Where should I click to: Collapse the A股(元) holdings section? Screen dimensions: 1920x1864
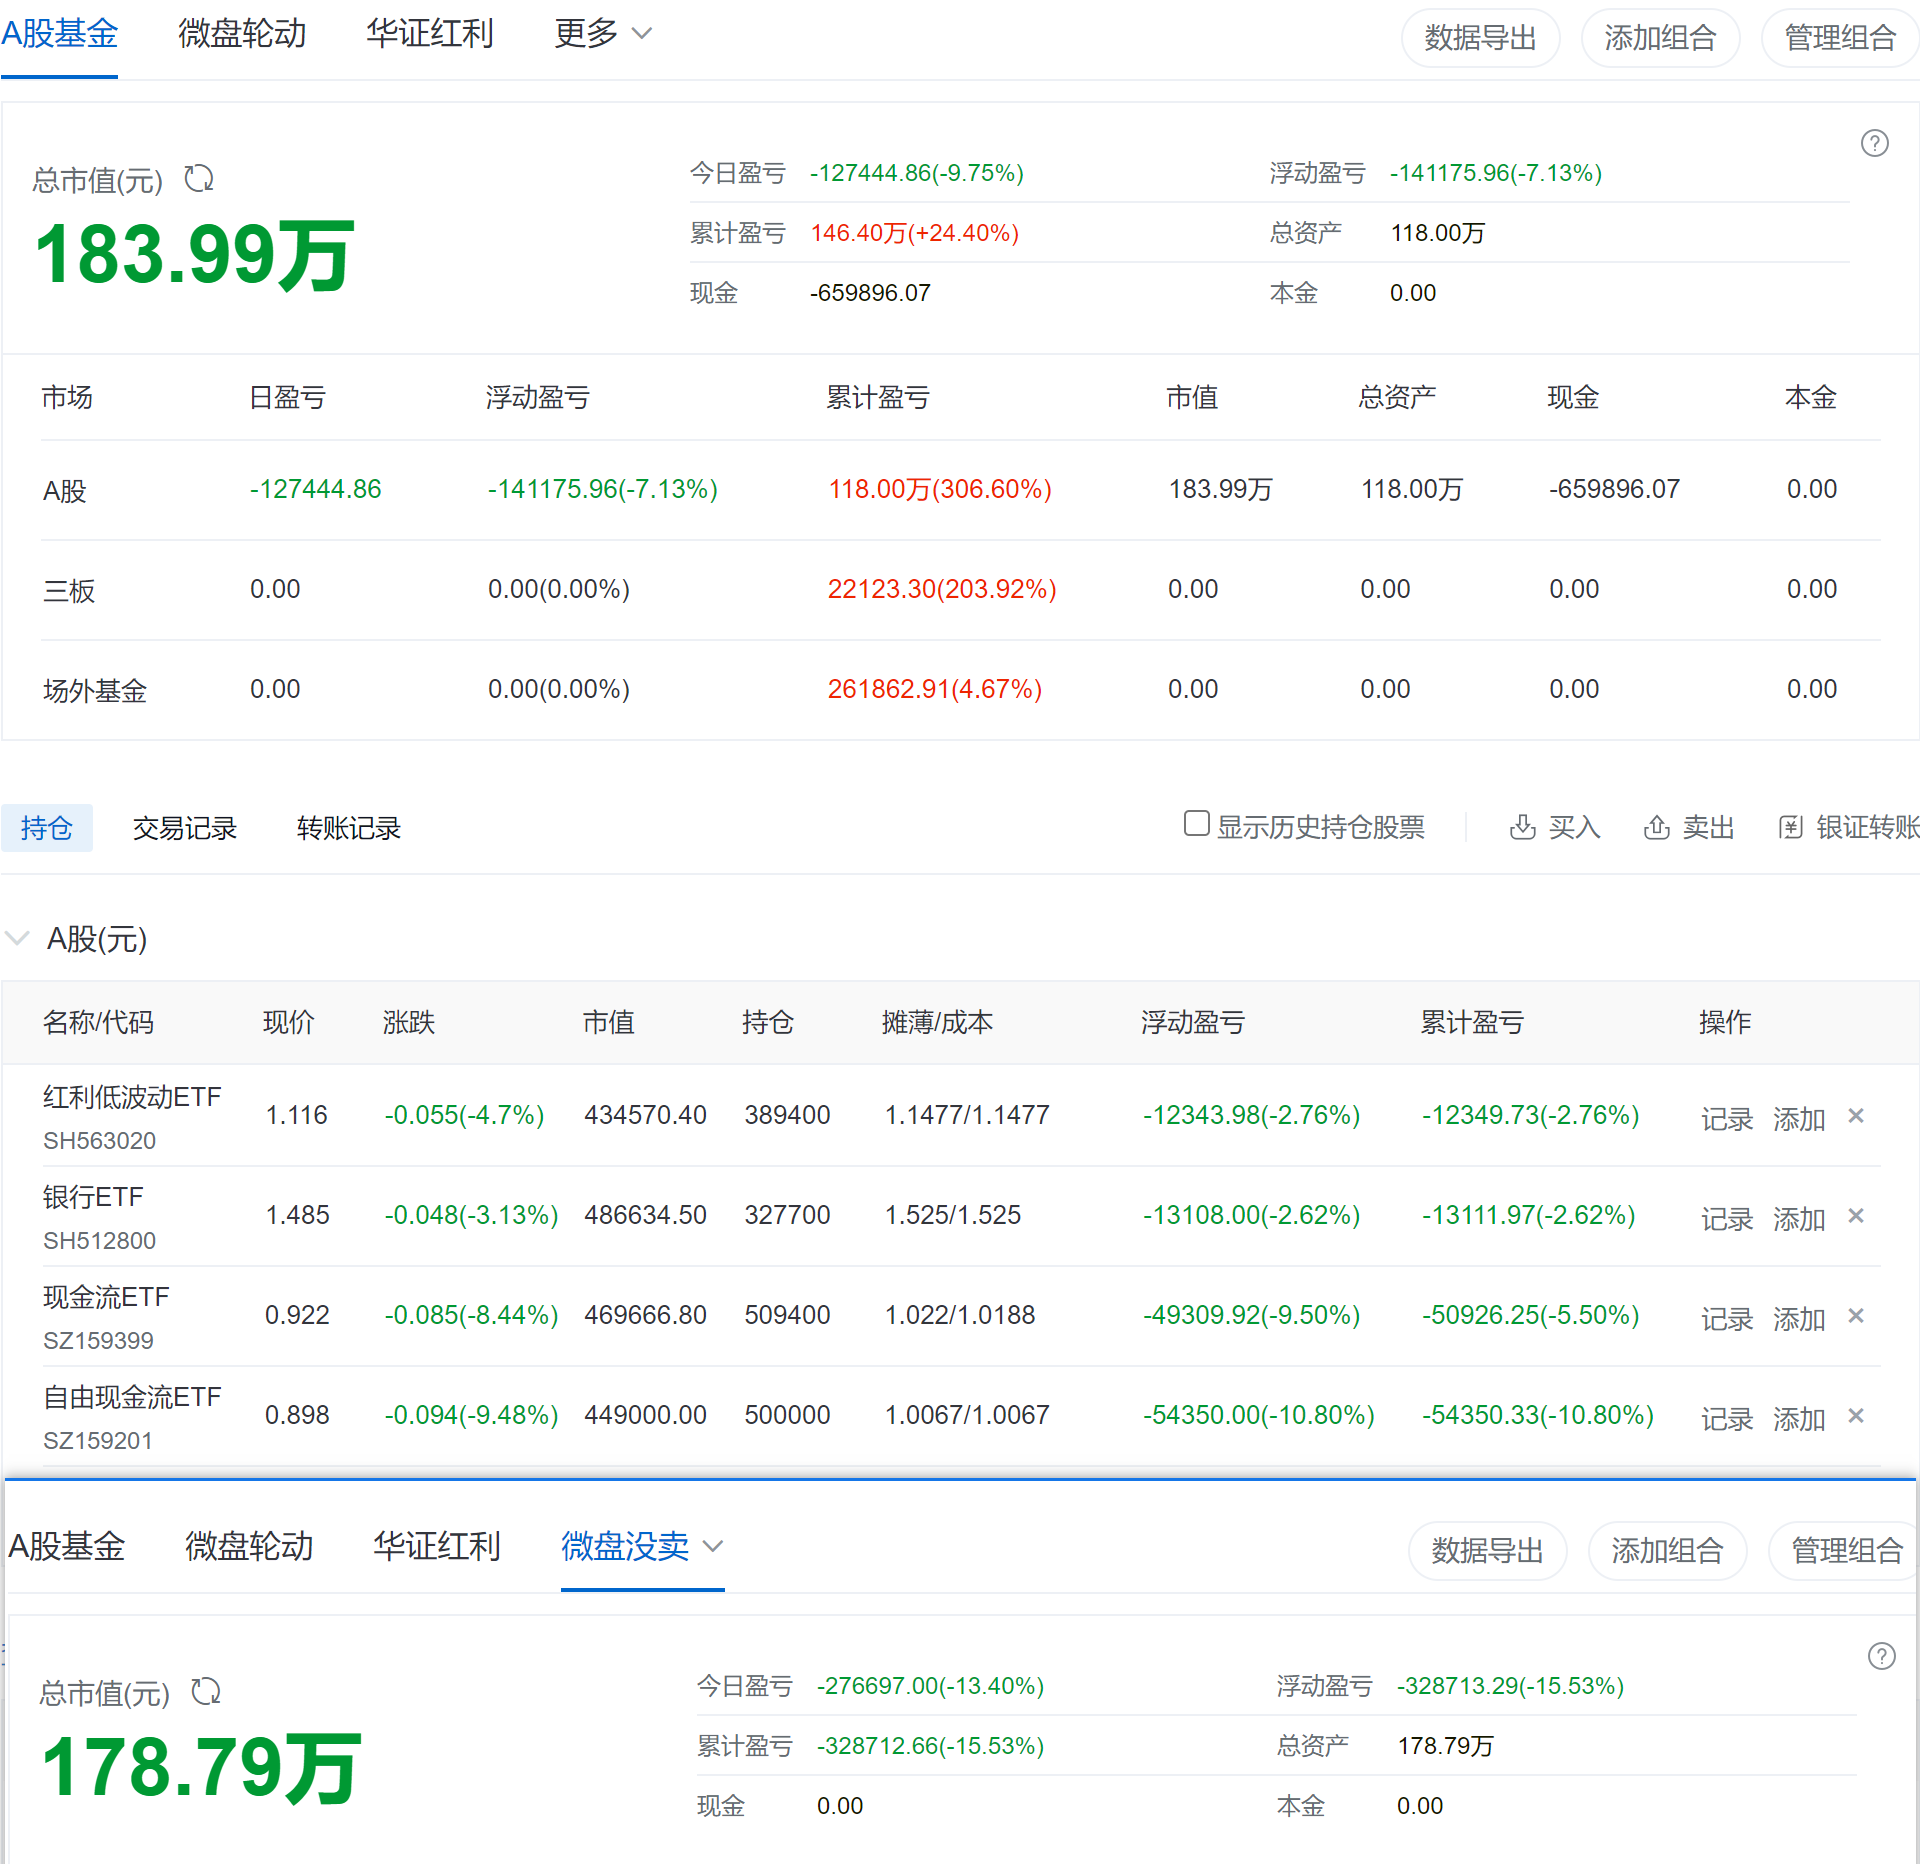click(17, 938)
